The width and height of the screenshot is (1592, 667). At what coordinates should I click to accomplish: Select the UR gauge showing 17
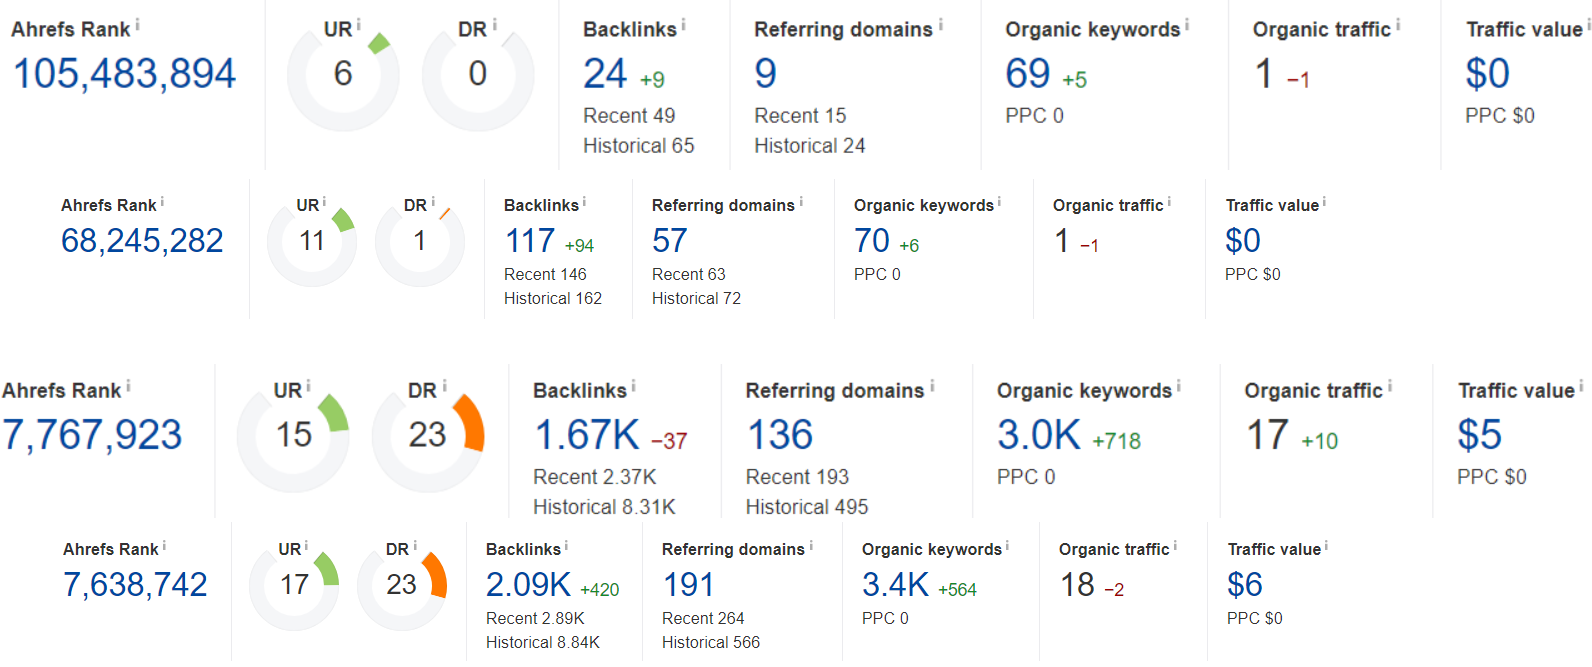pos(294,586)
